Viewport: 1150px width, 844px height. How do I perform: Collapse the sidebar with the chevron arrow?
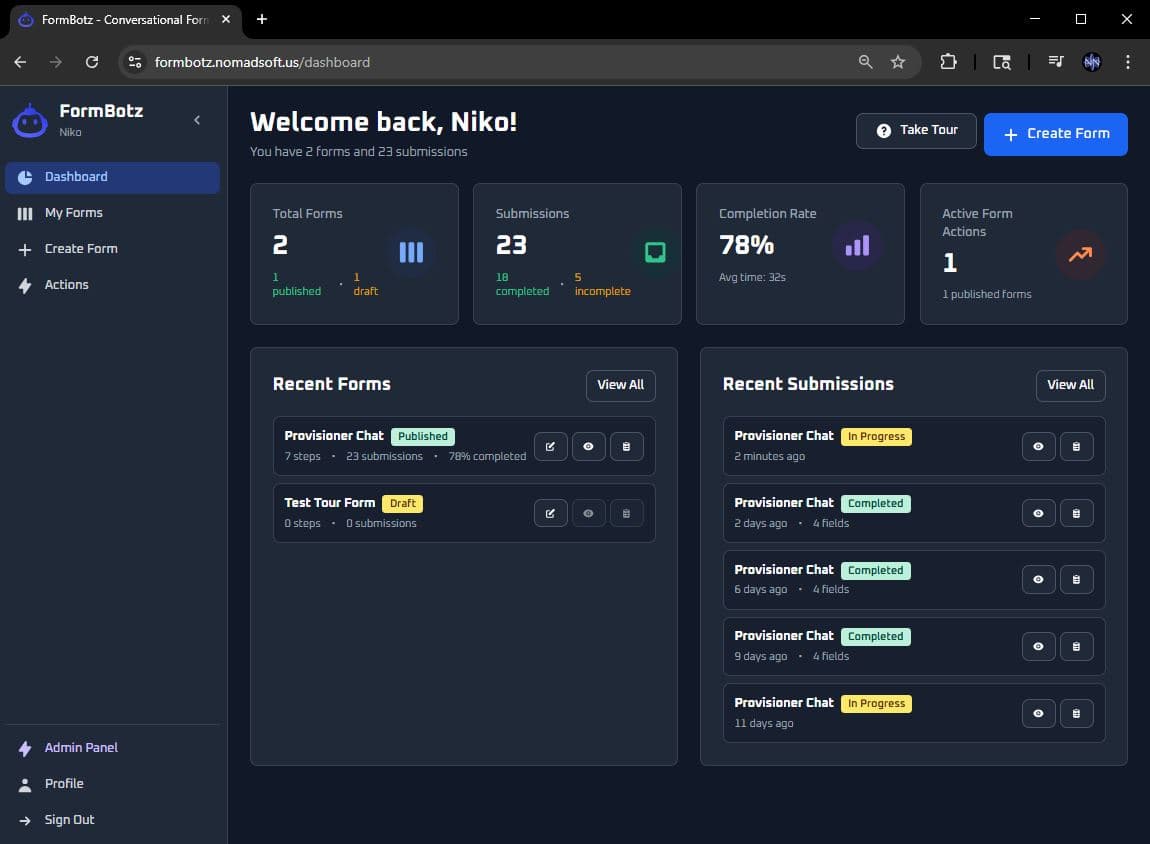pos(197,120)
